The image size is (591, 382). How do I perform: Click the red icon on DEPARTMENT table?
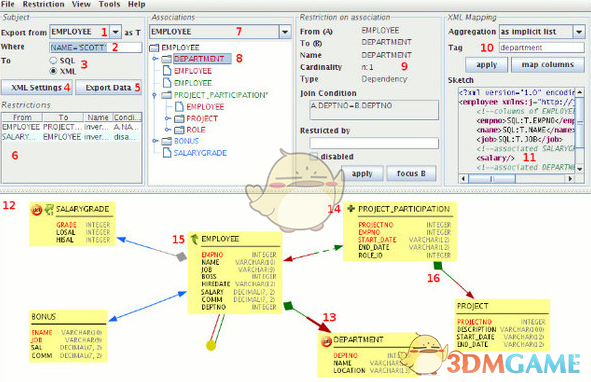[326, 342]
